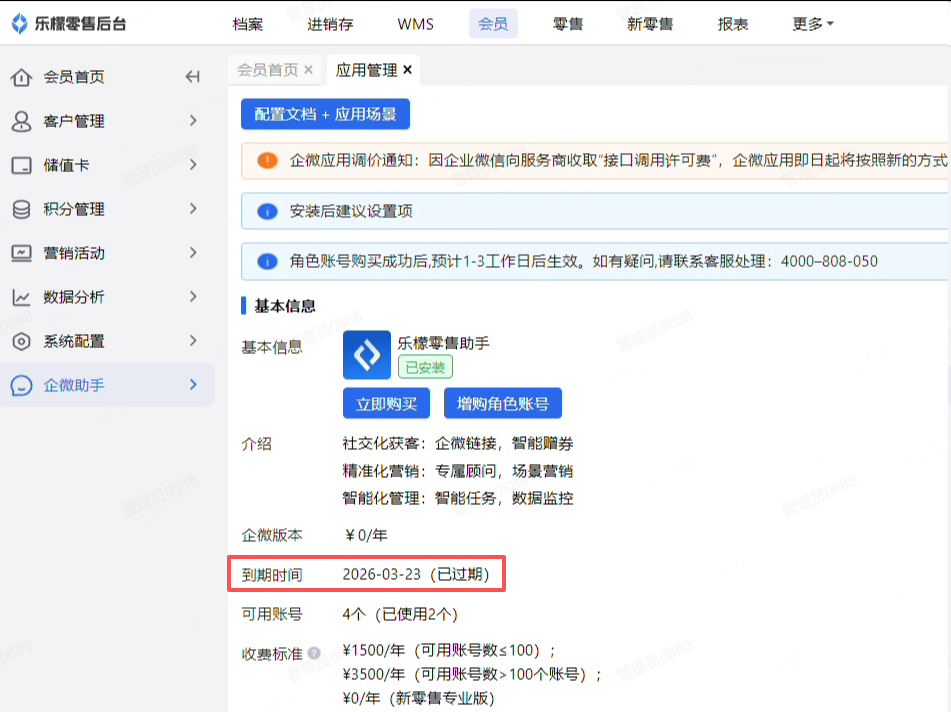
Task: Click the 企微应用调价通知 notice text
Action: [x=619, y=161]
